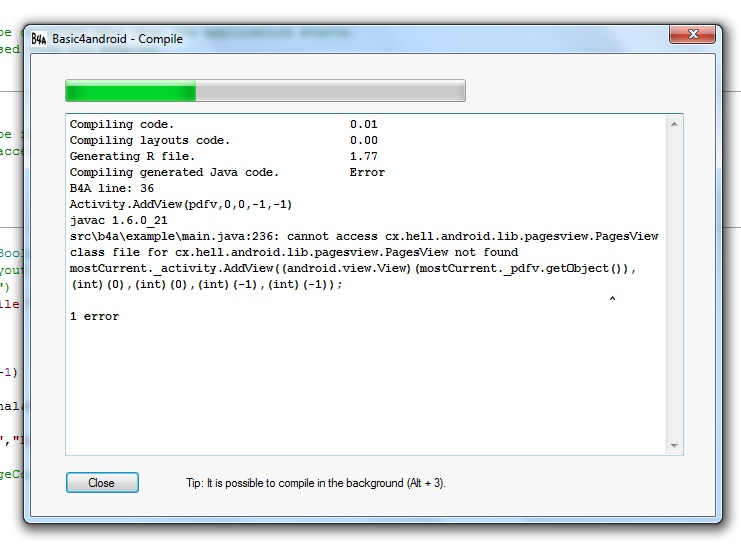The width and height of the screenshot is (741, 551).
Task: Click the Close button in the Compile dialog
Action: (x=102, y=482)
